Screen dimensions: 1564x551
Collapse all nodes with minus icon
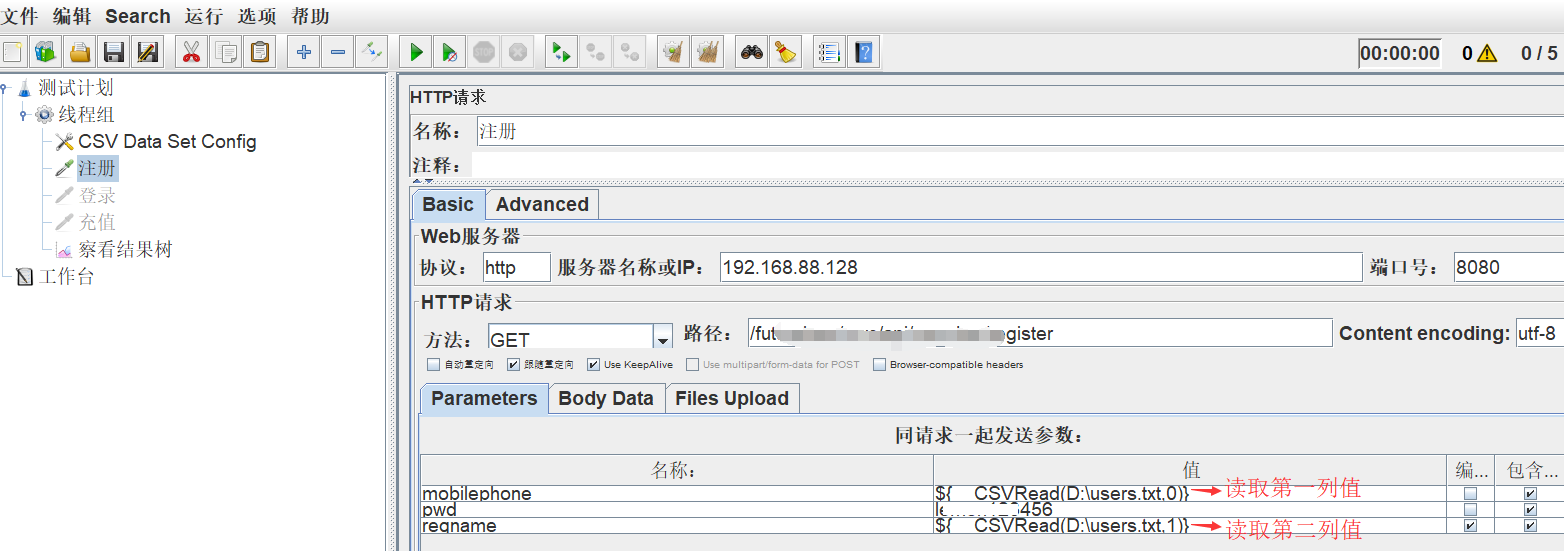pos(338,52)
